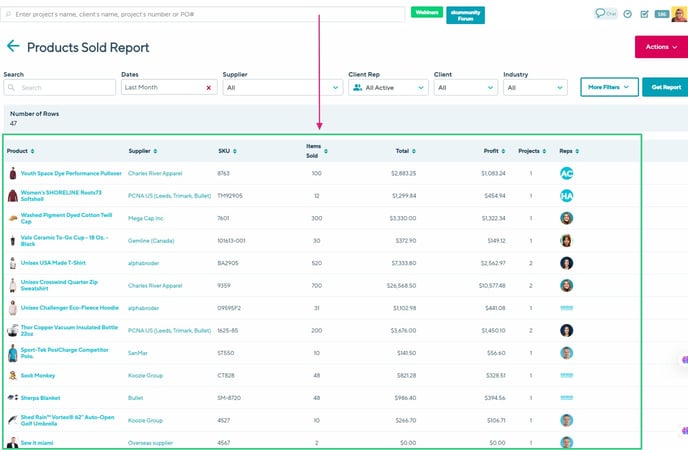This screenshot has height=450, width=688.
Task: Click the clock icon in top bar
Action: tap(627, 14)
